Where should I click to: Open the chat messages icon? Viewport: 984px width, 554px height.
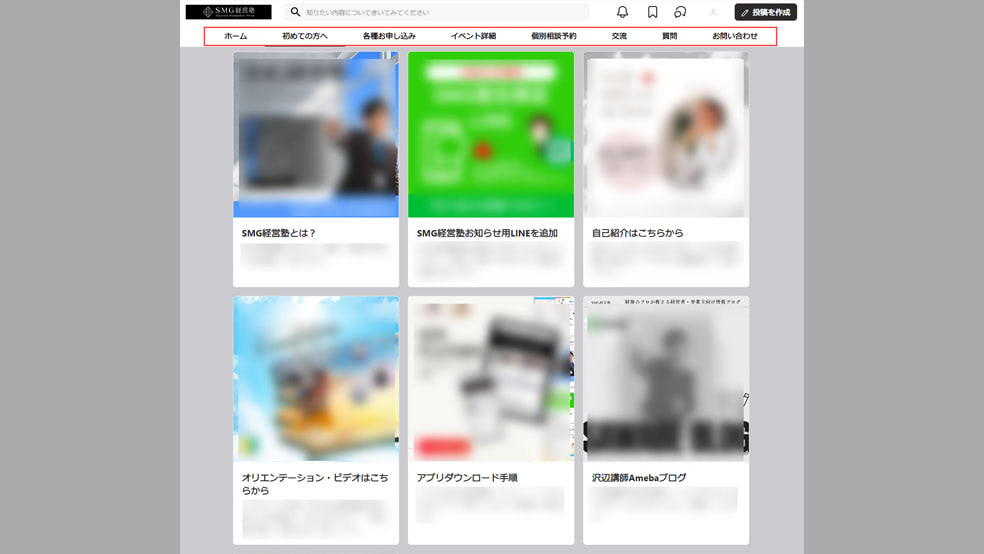(x=680, y=12)
